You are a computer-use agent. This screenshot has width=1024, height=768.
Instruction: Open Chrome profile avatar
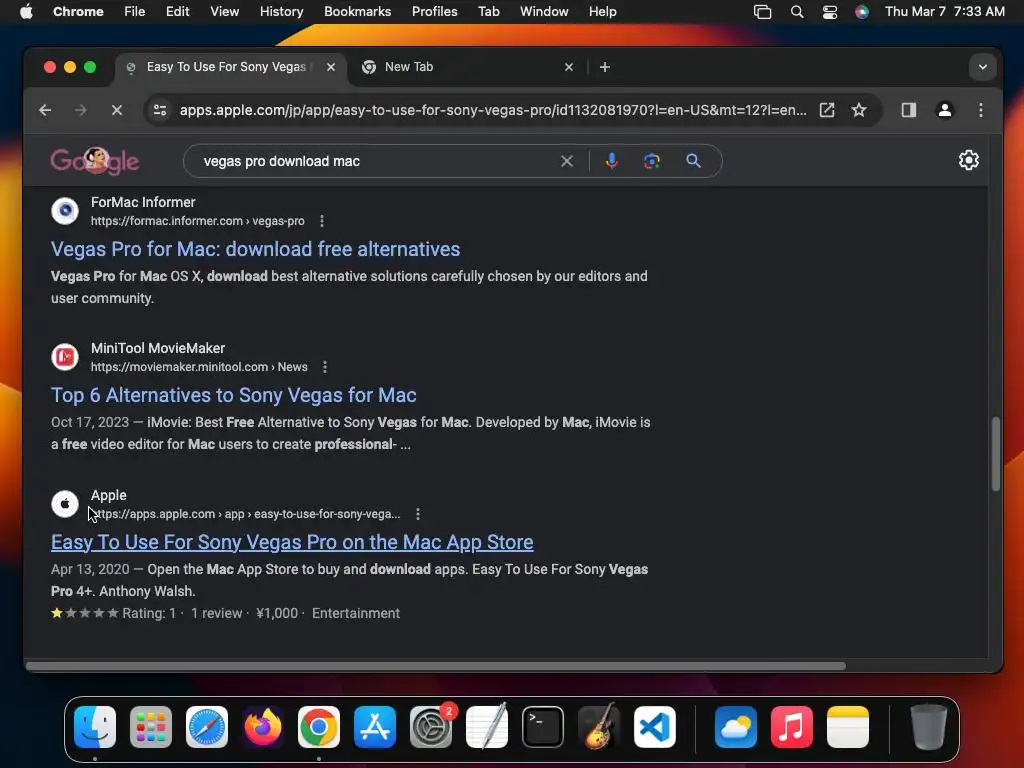944,110
